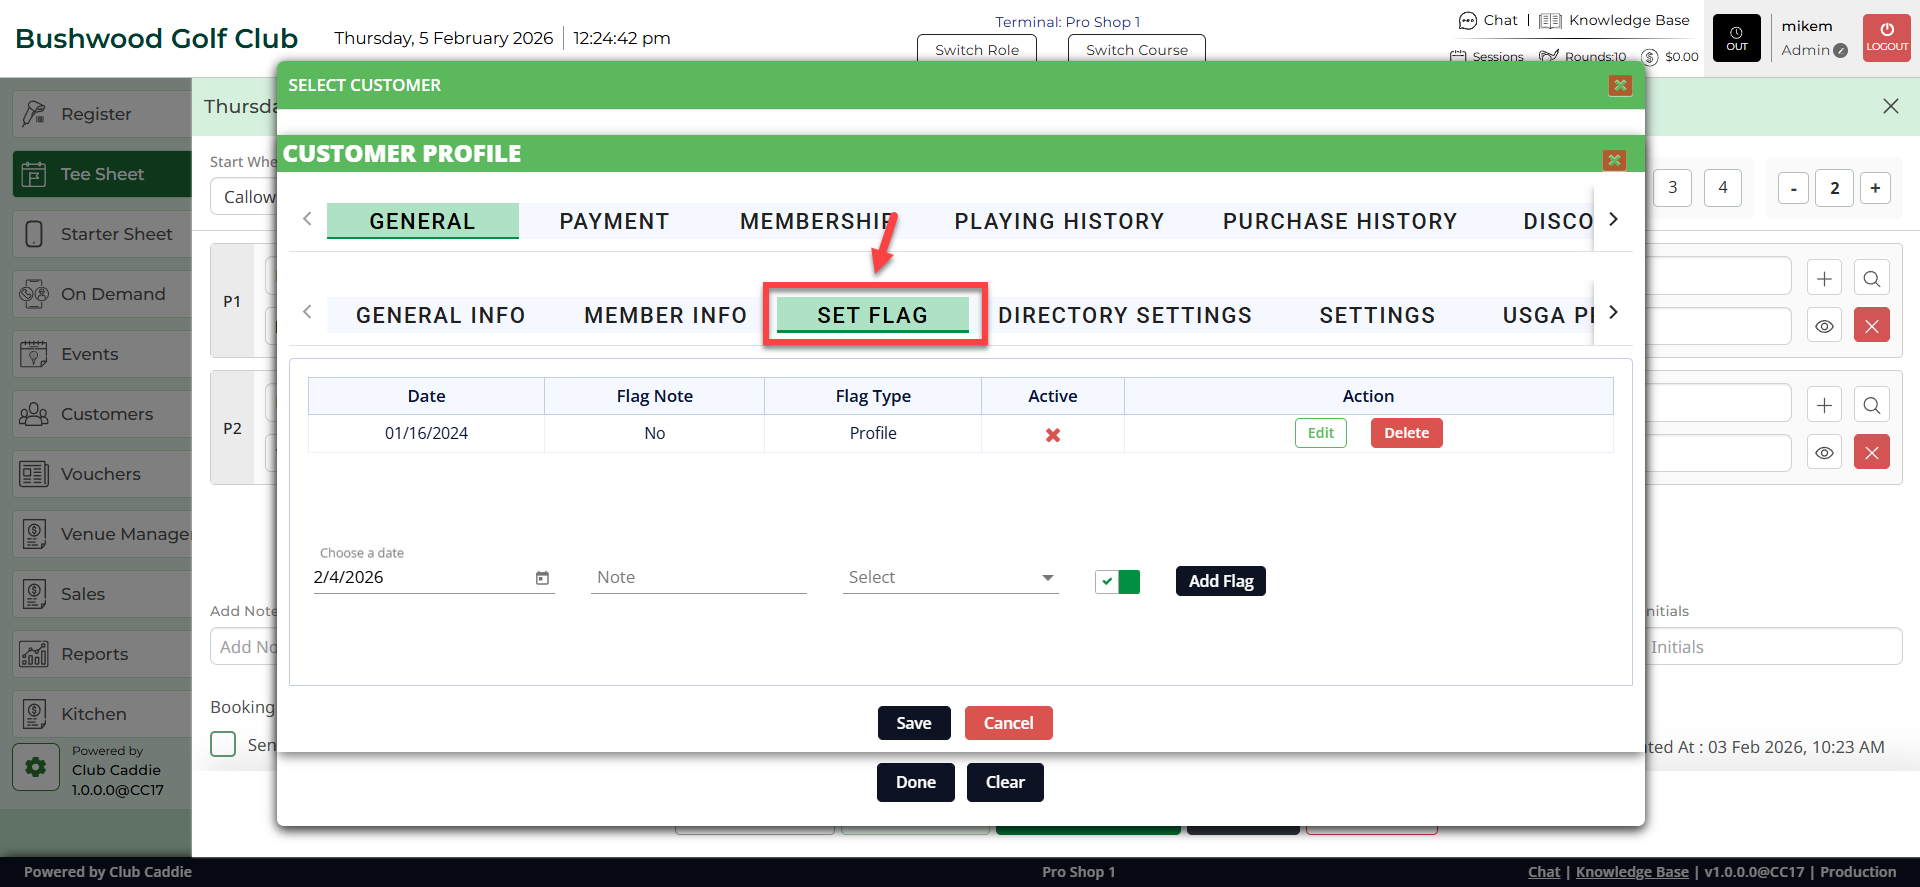
Task: Open the flag type Select dropdown
Action: pyautogui.click(x=950, y=578)
